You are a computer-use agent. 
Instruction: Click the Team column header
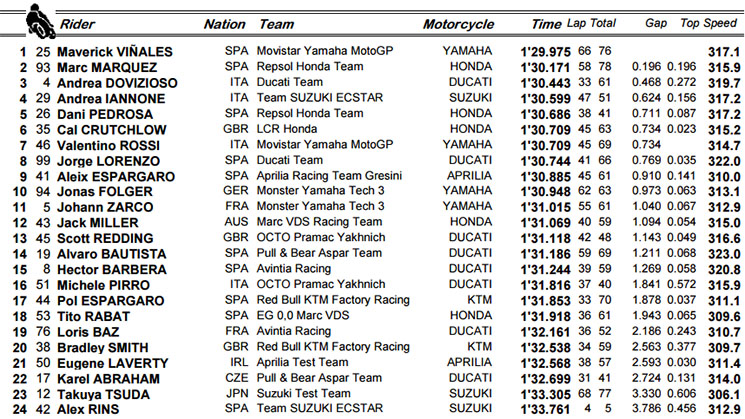277,24
